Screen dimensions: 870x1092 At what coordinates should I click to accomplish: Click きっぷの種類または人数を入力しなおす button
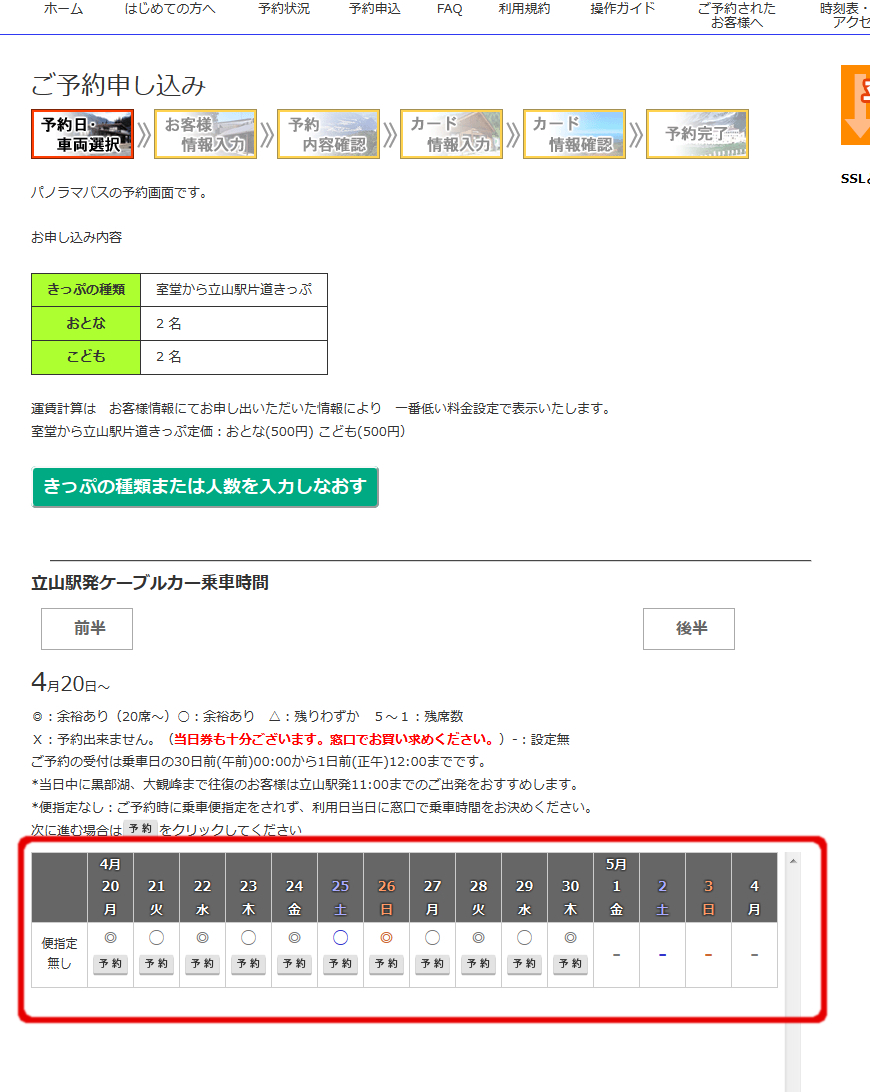pos(205,487)
